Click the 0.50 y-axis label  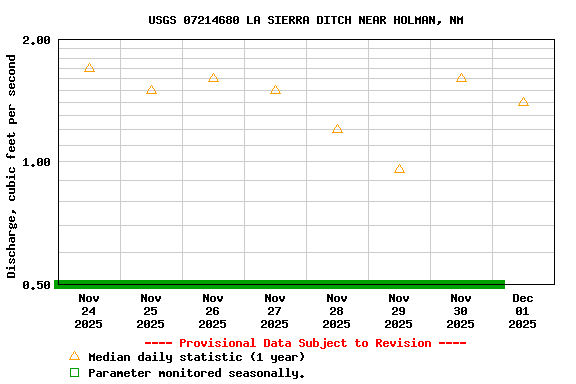tap(36, 285)
